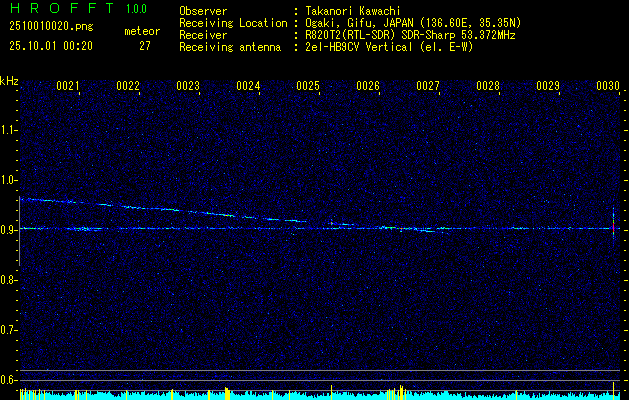Select the 2el-HB9CV Vertical antenna text
This screenshot has height=400, width=629.
click(389, 47)
